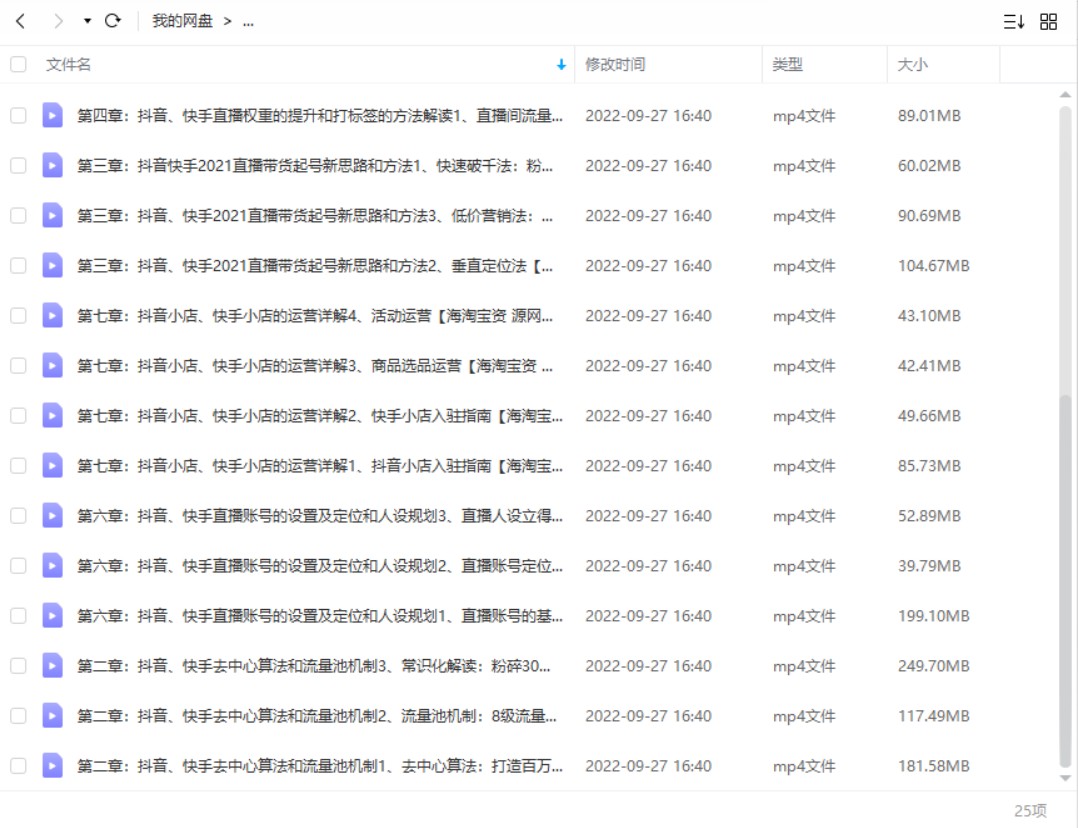Check the 第七章 快手小店入驻指南 file checkbox

pos(19,416)
